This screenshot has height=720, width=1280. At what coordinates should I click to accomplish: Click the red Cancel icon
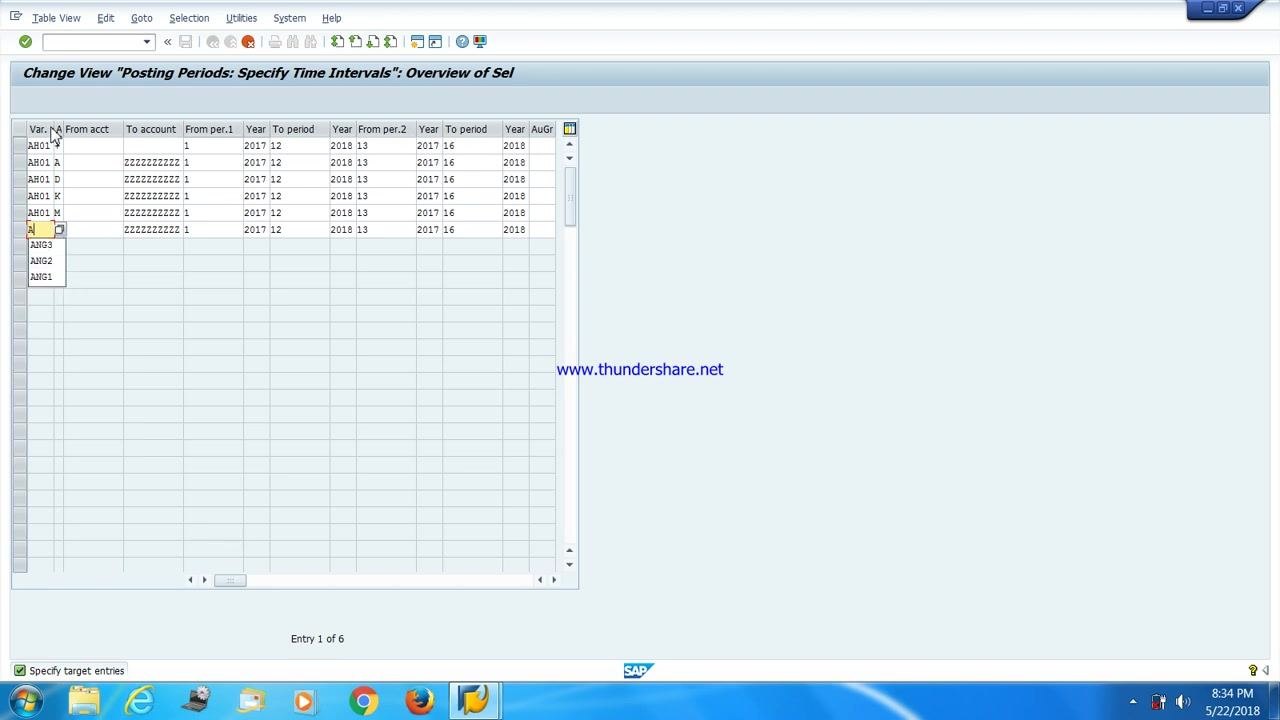point(248,42)
